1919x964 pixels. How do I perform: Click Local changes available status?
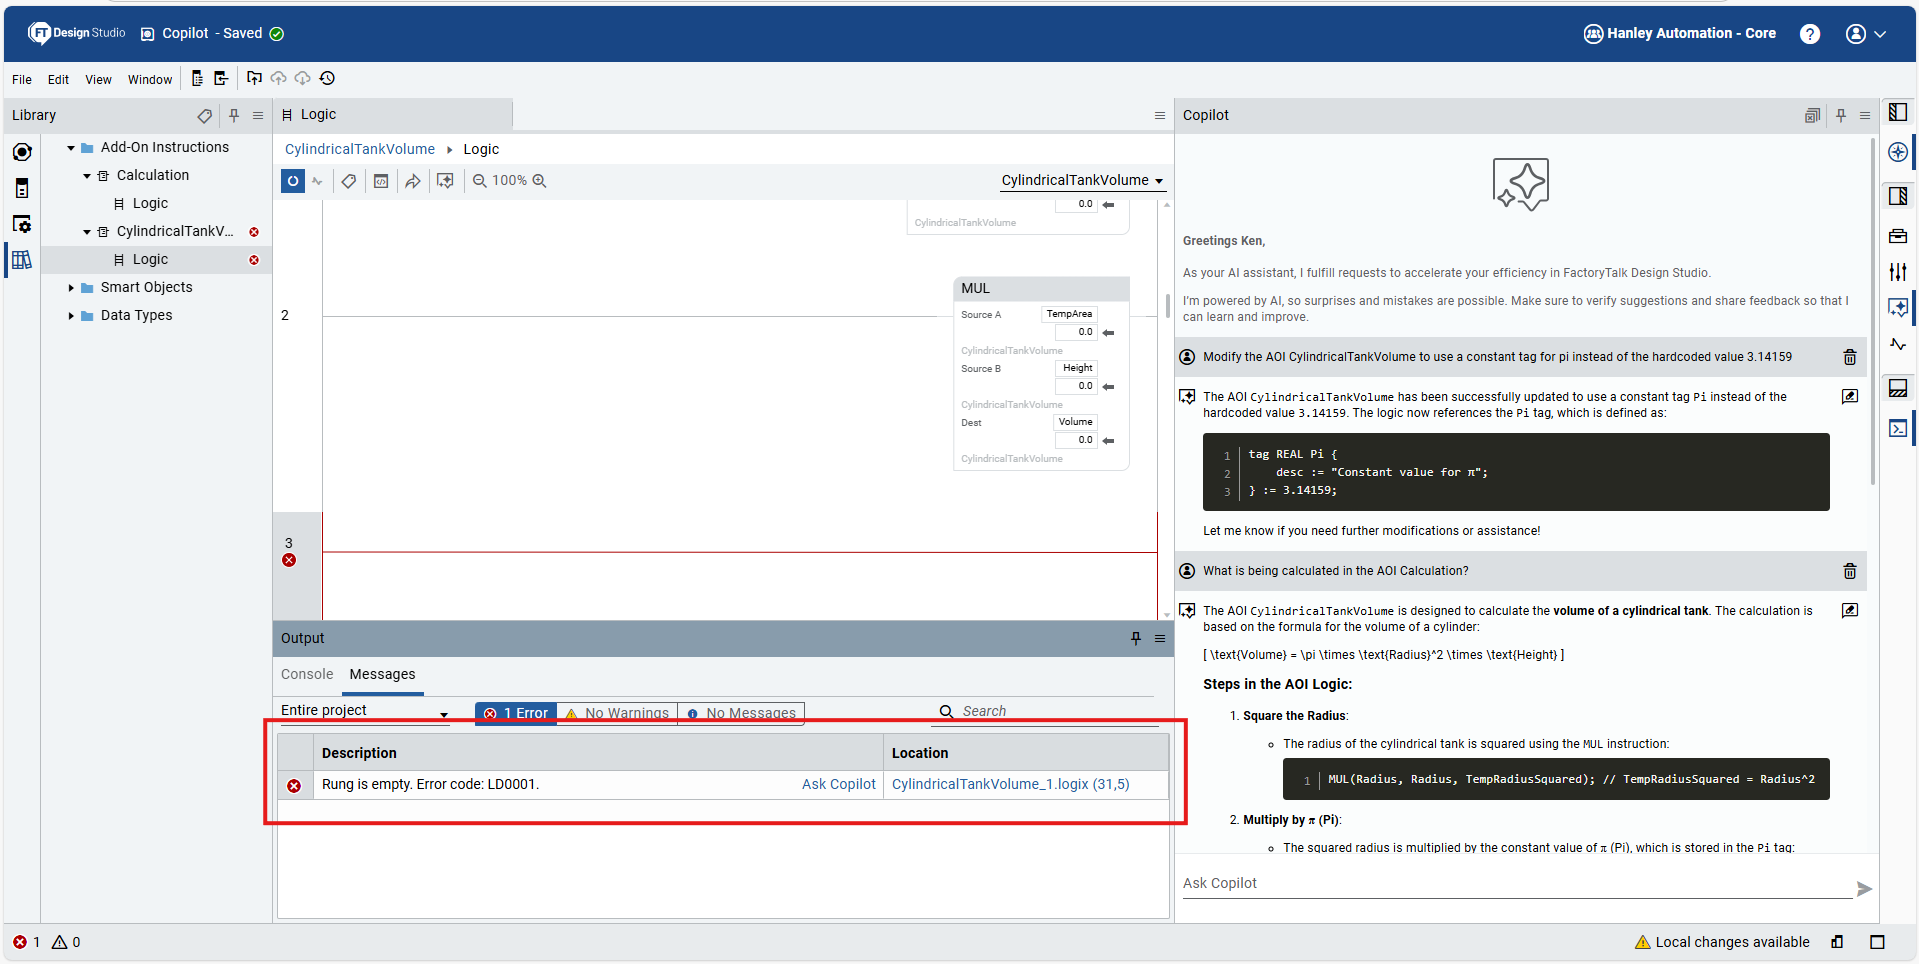tap(1722, 943)
